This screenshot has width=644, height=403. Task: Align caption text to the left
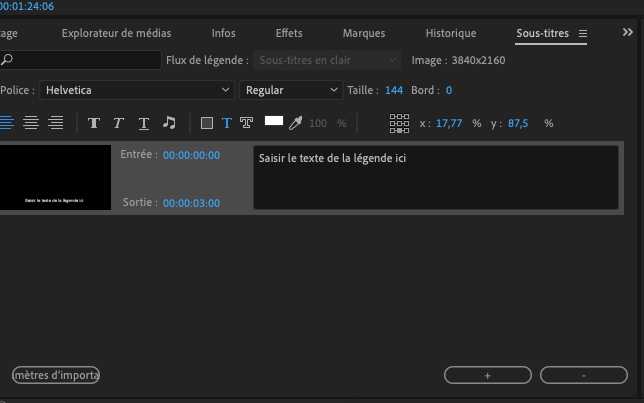[x=7, y=122]
